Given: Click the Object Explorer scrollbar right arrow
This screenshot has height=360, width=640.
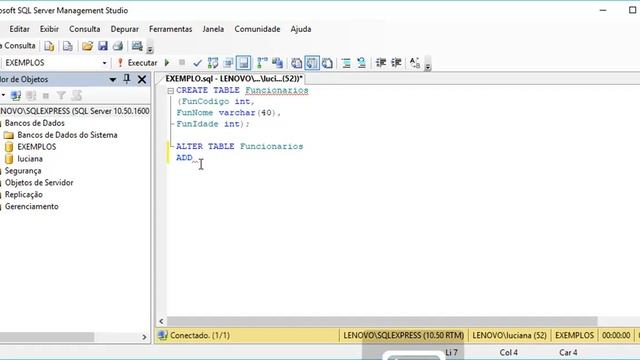Looking at the screenshot, I should point(144,337).
